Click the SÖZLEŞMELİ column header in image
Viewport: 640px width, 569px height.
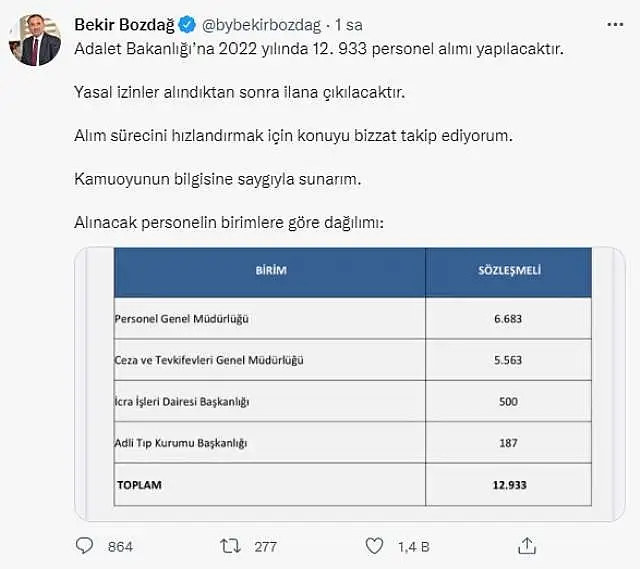[x=509, y=270]
